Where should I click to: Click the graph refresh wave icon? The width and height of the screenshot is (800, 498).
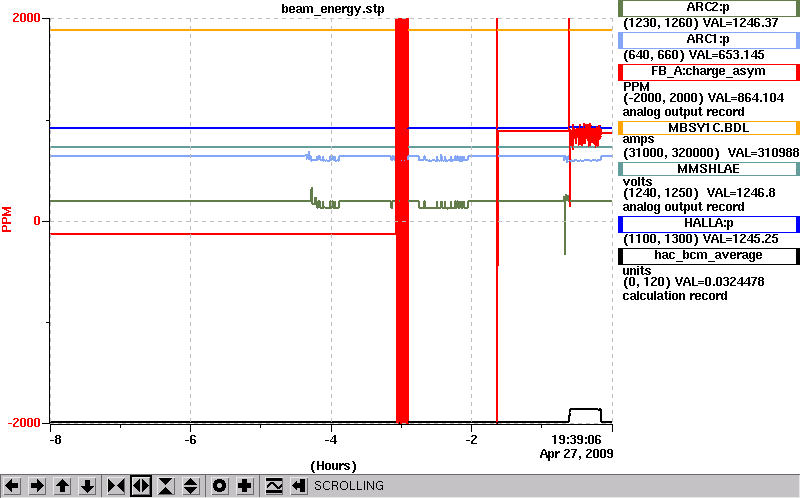click(x=274, y=486)
